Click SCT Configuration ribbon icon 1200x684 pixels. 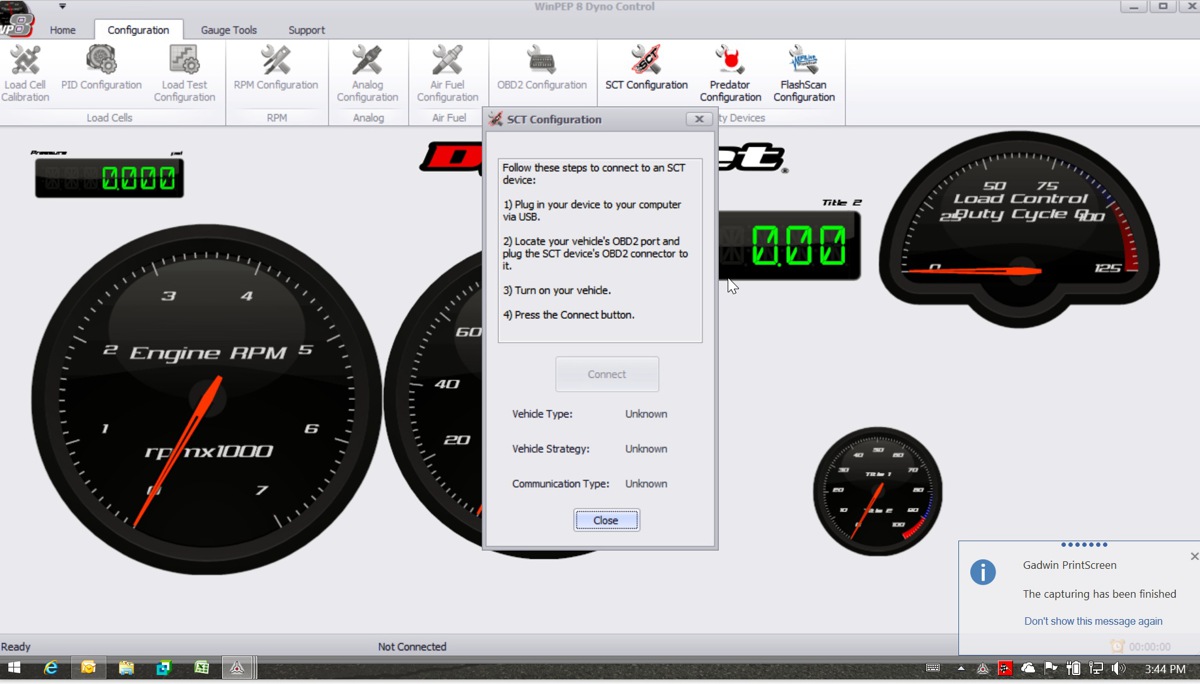(646, 68)
